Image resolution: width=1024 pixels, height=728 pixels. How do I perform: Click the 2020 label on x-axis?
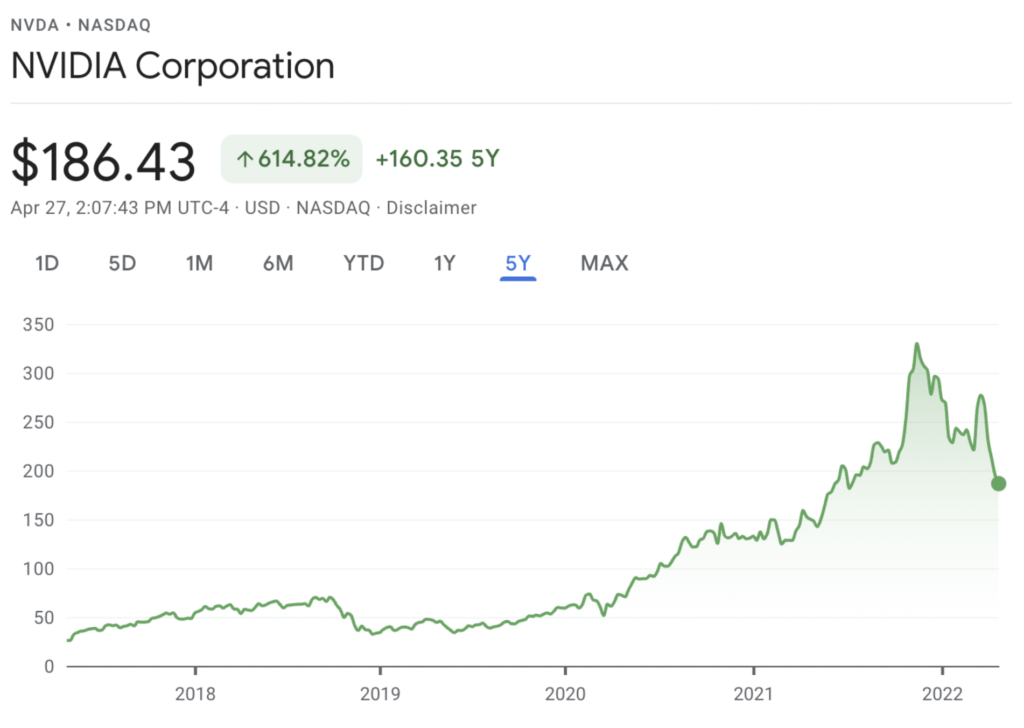(x=565, y=695)
